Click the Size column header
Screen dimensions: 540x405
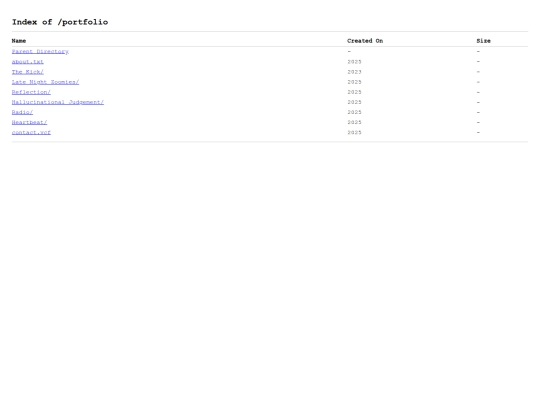(x=484, y=41)
